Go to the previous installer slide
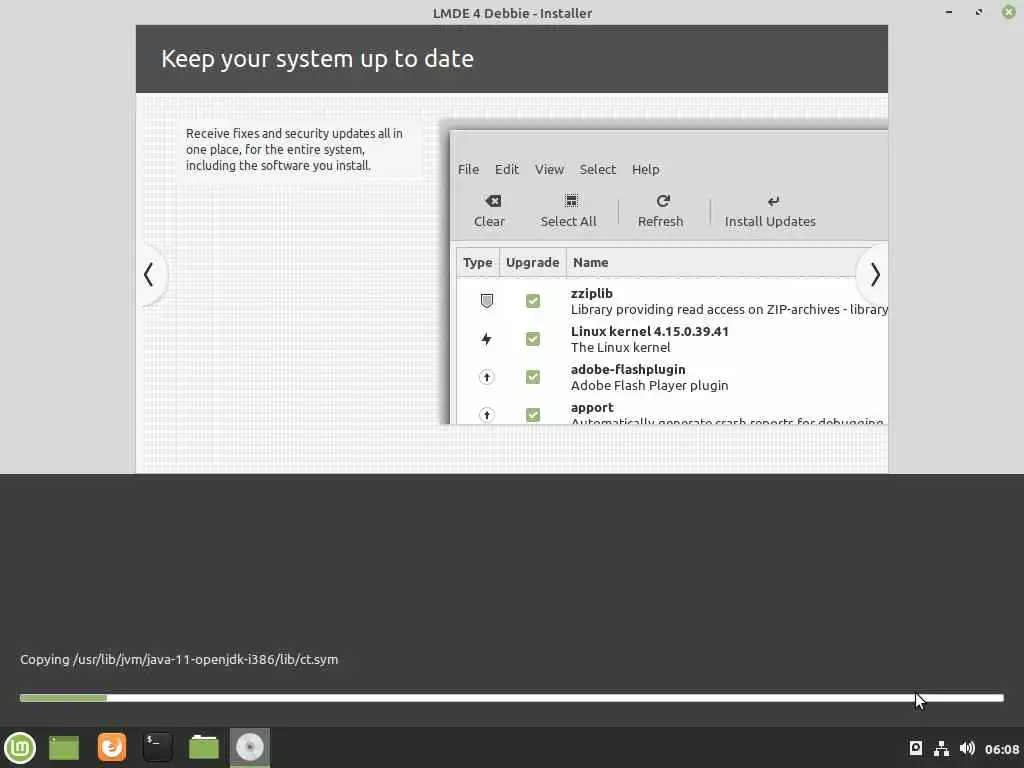Viewport: 1024px width, 768px height. click(x=149, y=274)
